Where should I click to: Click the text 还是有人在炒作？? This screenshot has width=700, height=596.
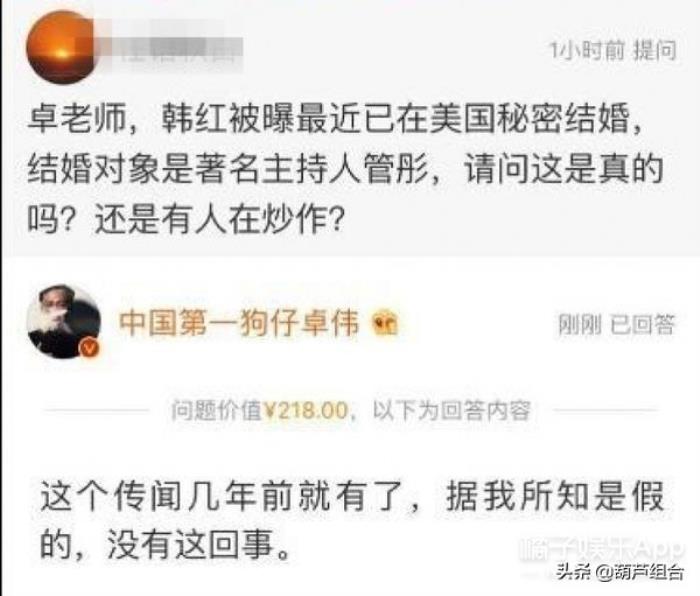[220, 220]
